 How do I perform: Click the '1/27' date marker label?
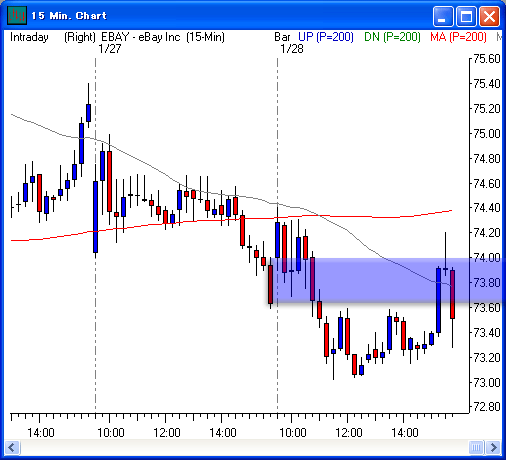pyautogui.click(x=110, y=49)
